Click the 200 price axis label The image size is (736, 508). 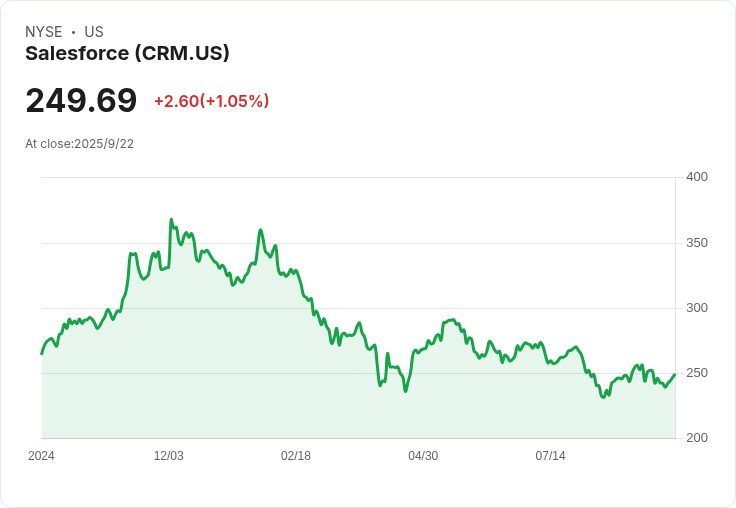click(x=697, y=438)
